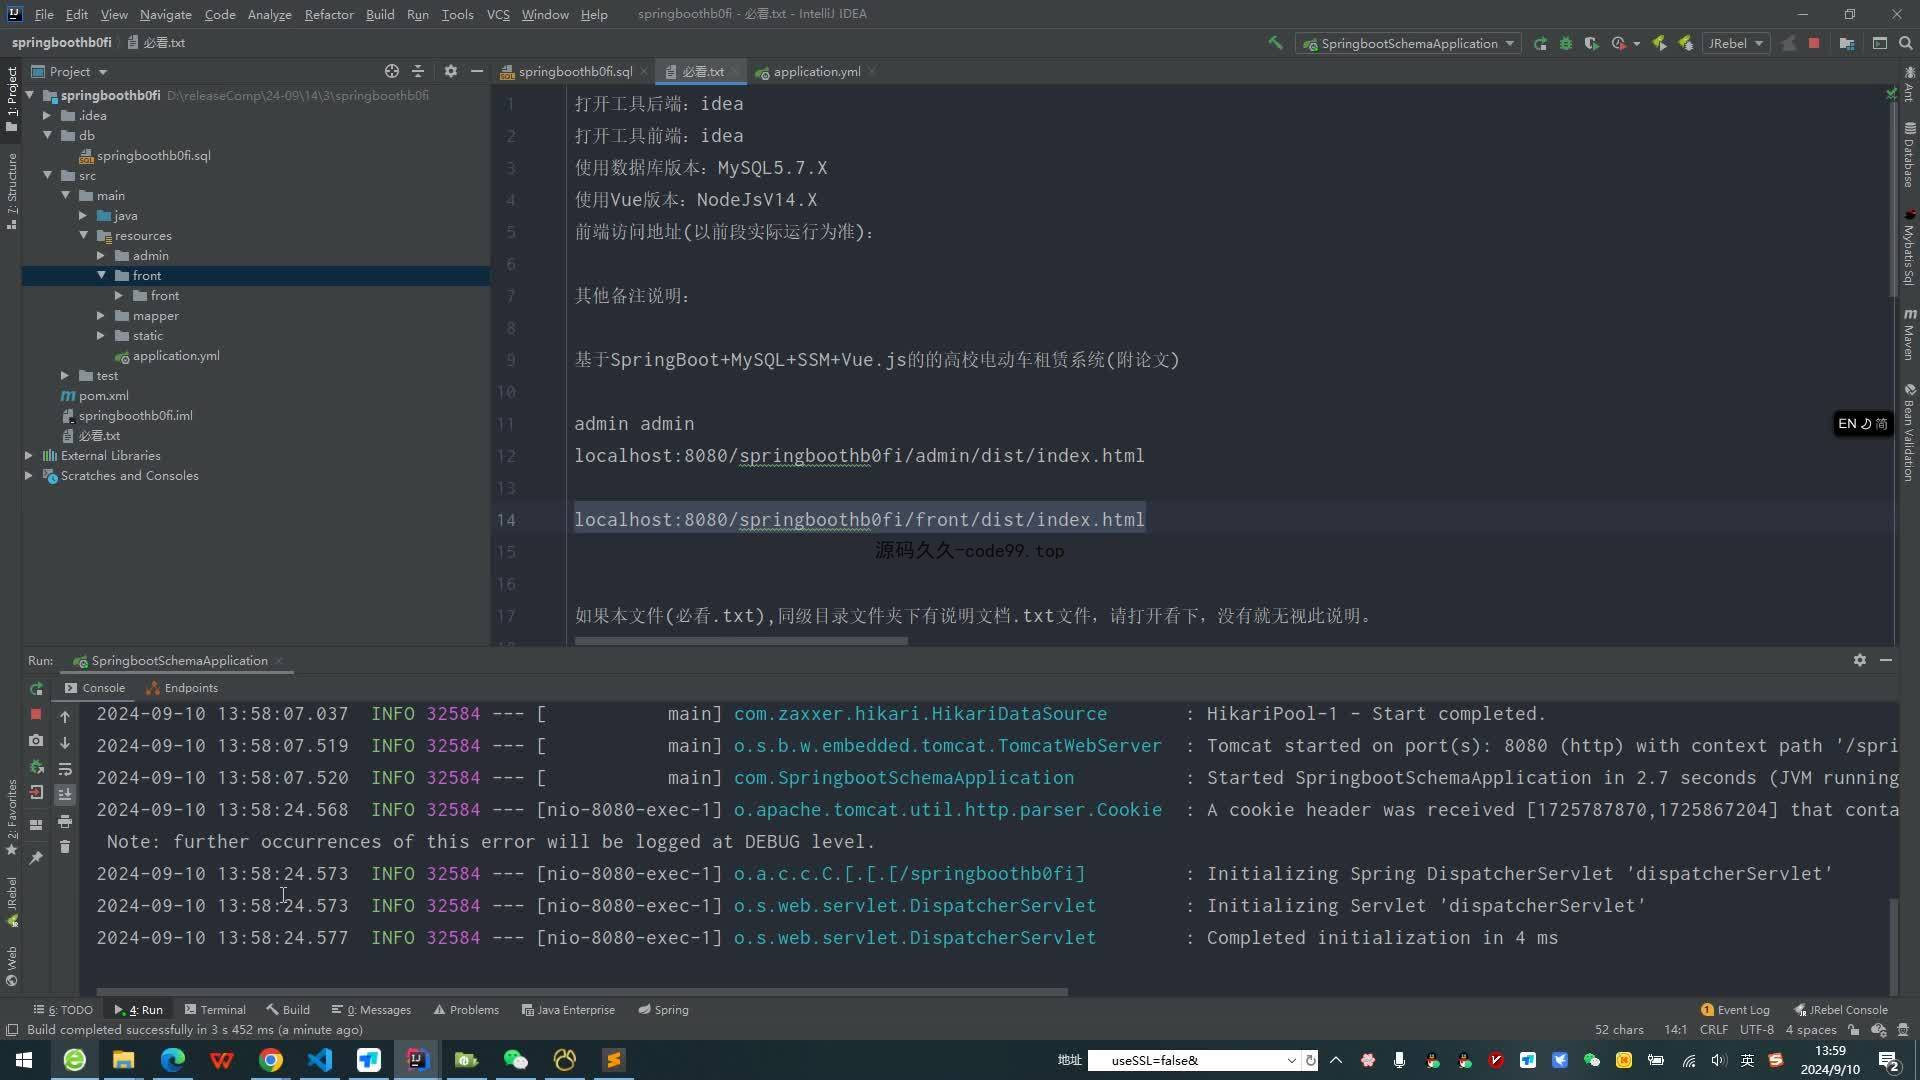Click the Debug with JRebel icon

pos(1686,43)
